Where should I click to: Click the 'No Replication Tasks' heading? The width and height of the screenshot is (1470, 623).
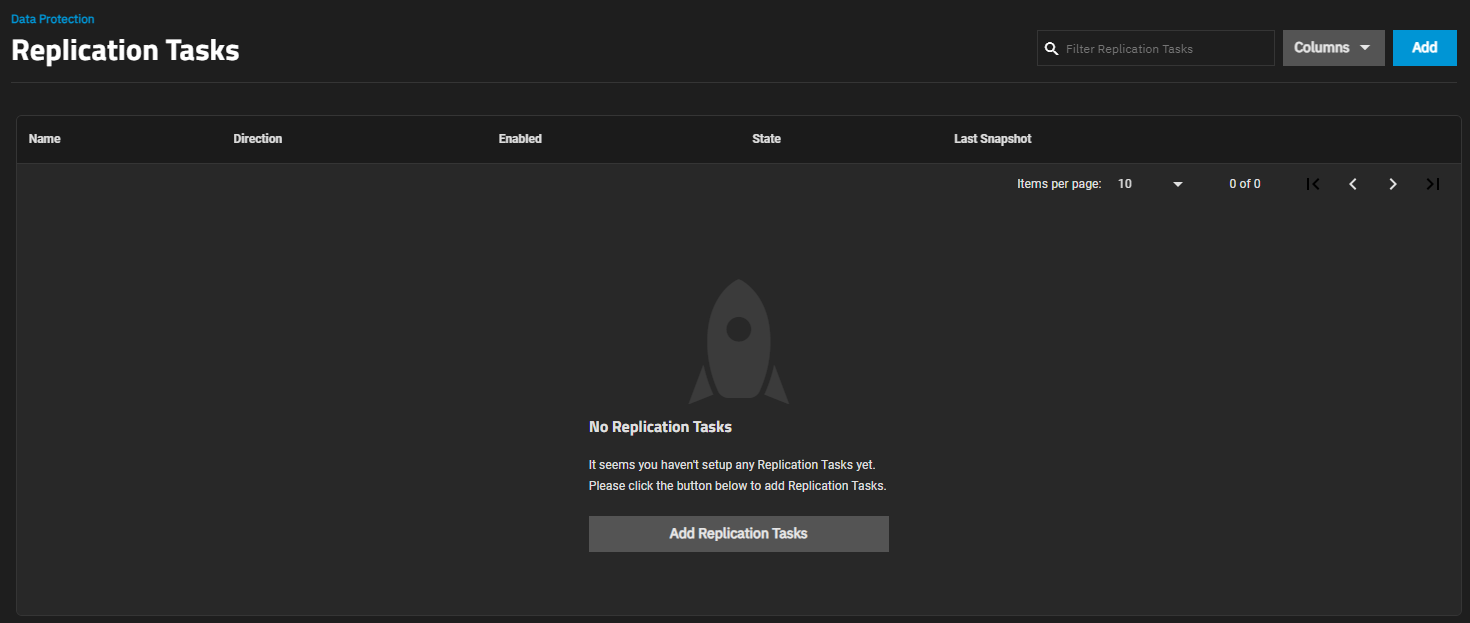click(x=661, y=427)
